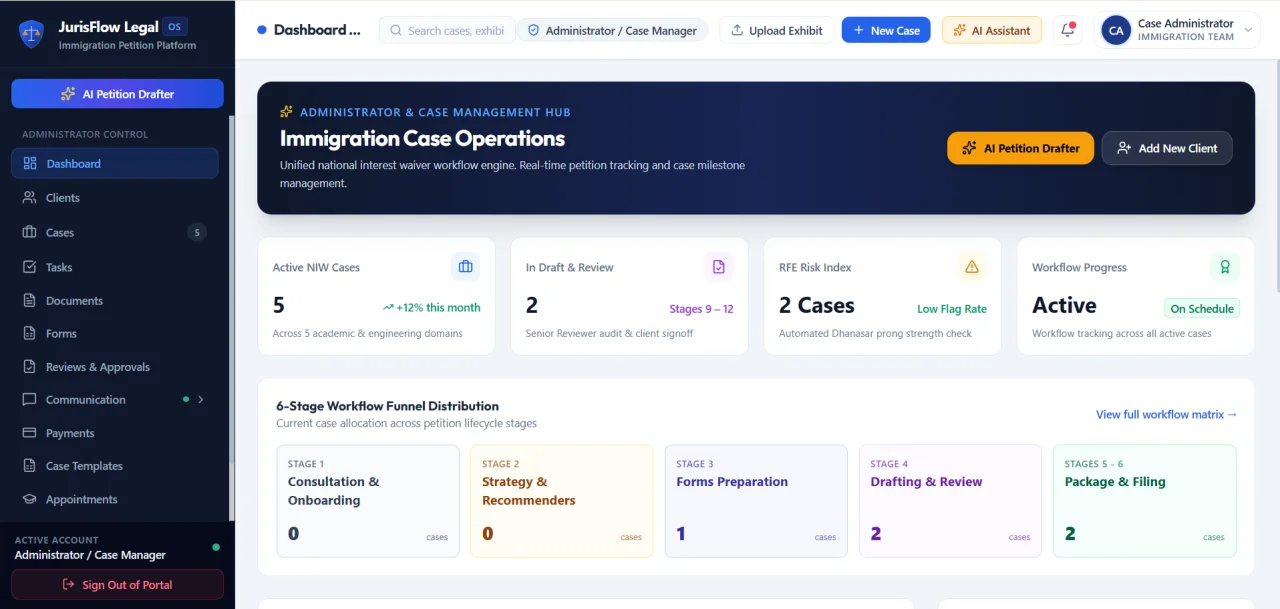1280x609 pixels.
Task: Click the On Schedule status badge
Action: 1202,309
